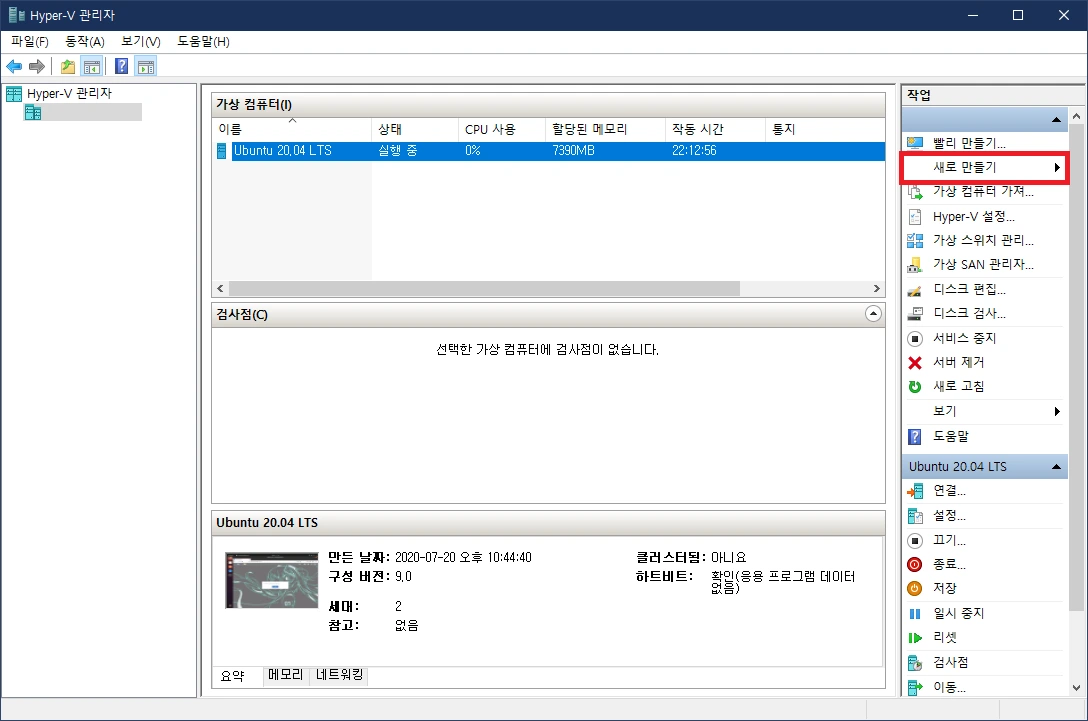Click 디스크 검사 icon
This screenshot has height=721, width=1088.
915,314
